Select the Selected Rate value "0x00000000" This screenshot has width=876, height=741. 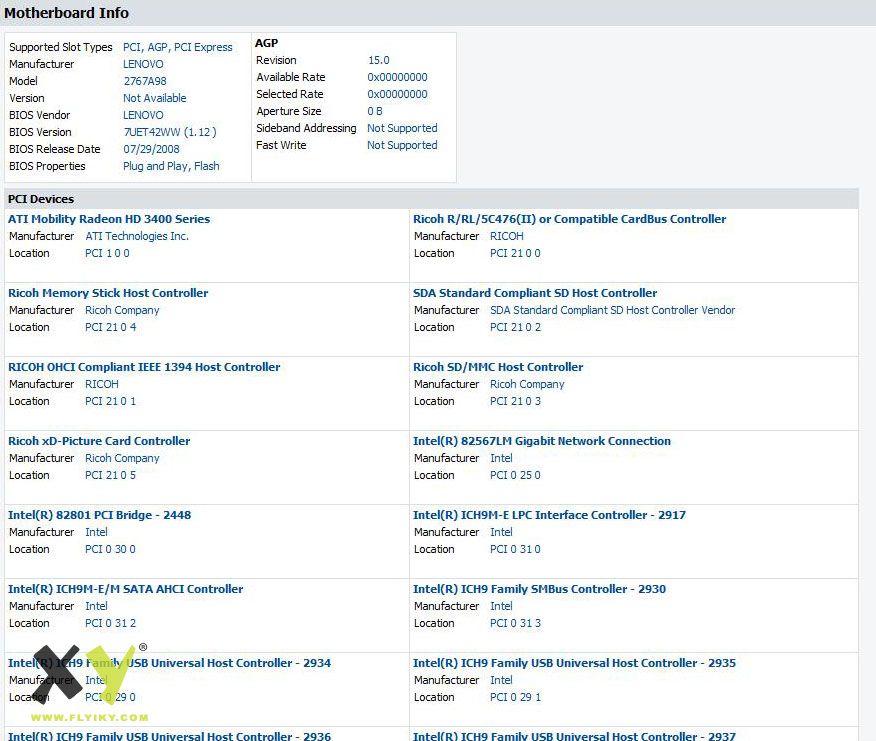point(397,94)
